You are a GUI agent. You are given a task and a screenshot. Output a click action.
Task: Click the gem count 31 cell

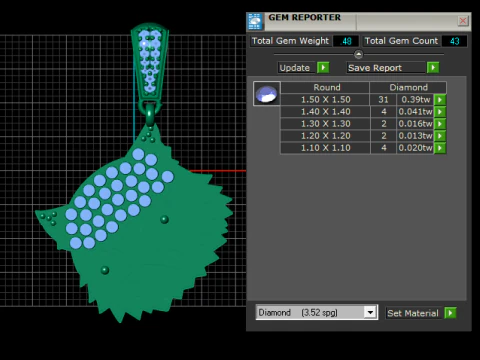tap(383, 100)
